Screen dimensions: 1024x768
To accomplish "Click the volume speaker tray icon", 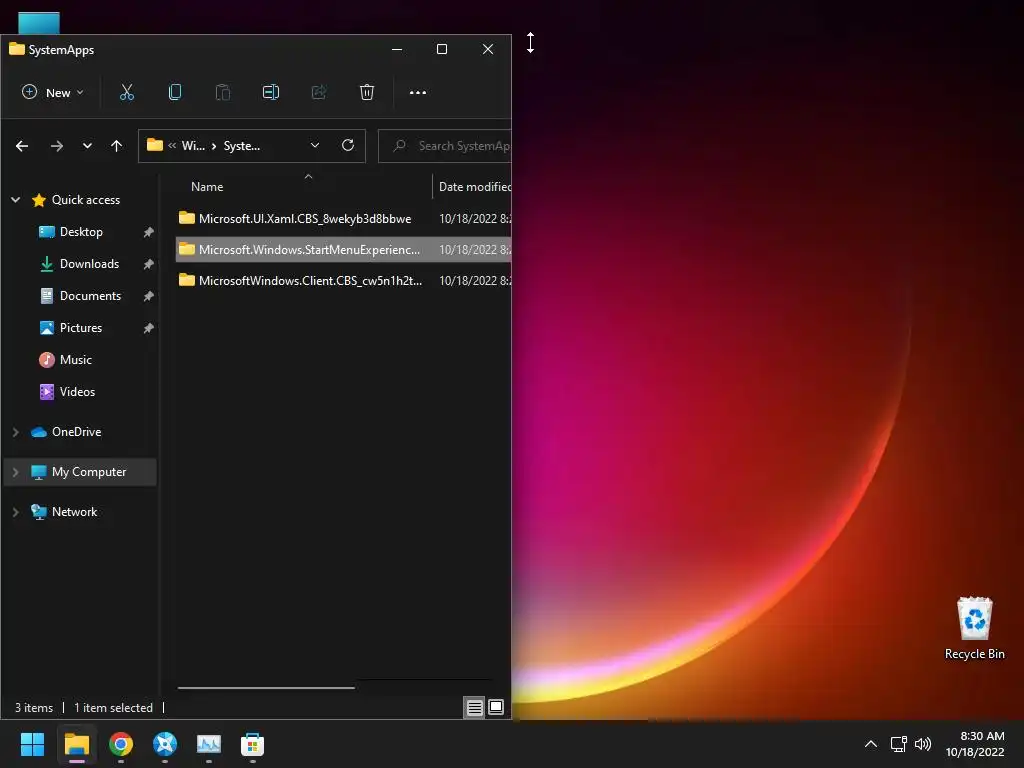I will click(x=923, y=744).
